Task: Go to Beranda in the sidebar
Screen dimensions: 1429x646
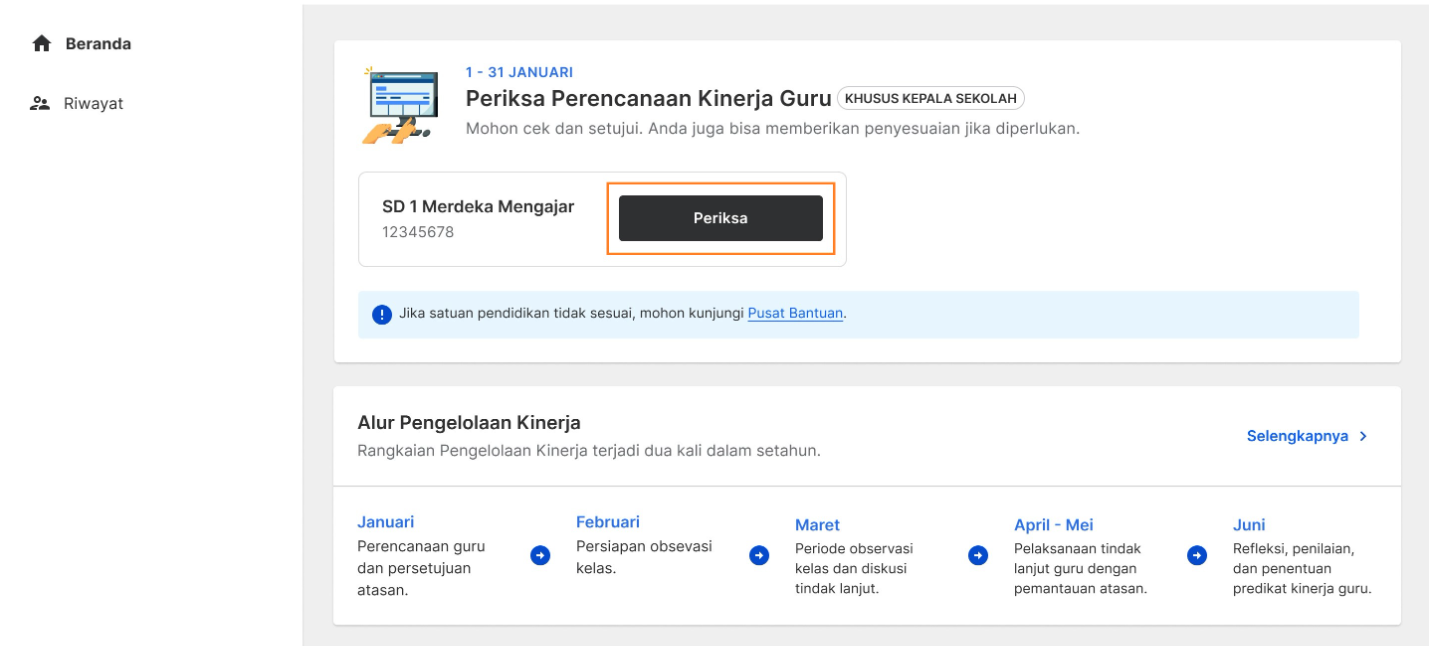Action: click(98, 44)
